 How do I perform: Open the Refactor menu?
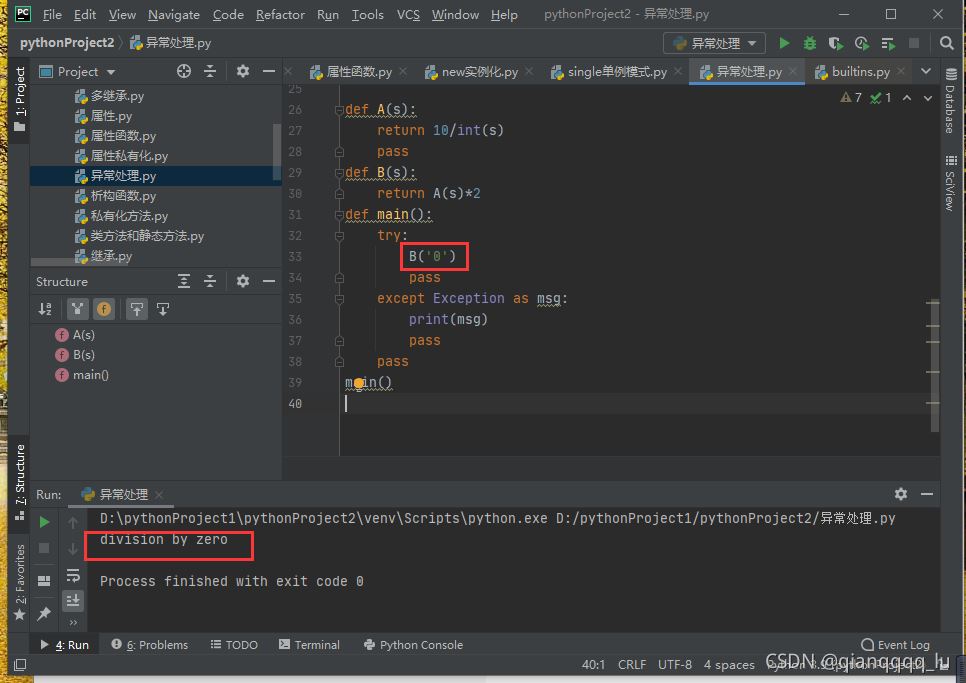tap(280, 14)
